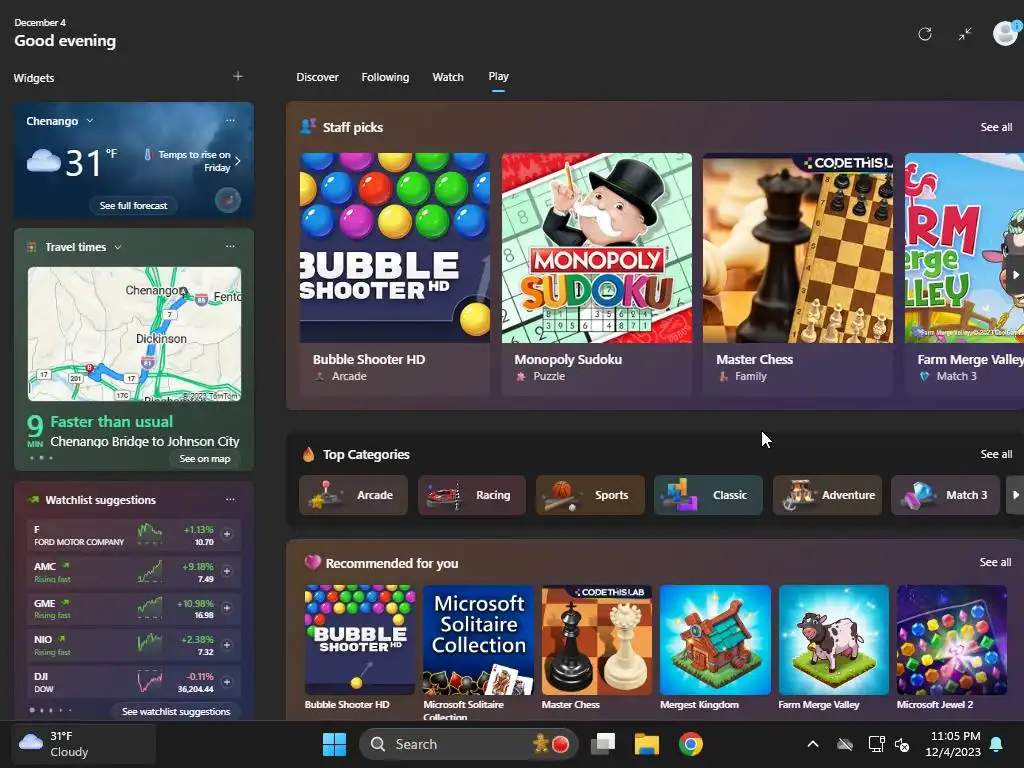This screenshot has height=768, width=1024.
Task: Choose the Classic category
Action: pos(708,495)
